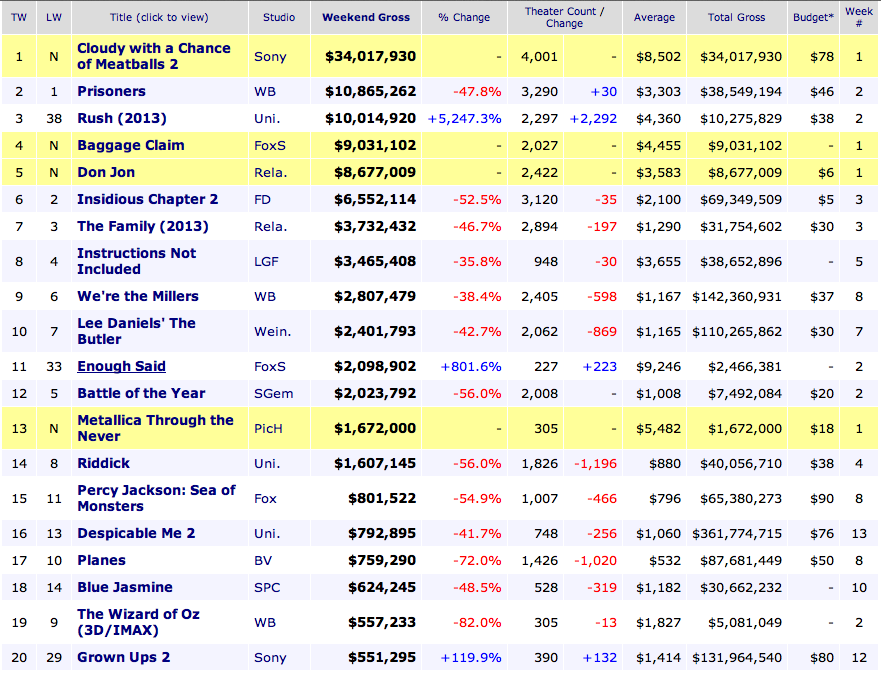Select total gross $361,774,715
The height and width of the screenshot is (674, 881).
point(737,534)
